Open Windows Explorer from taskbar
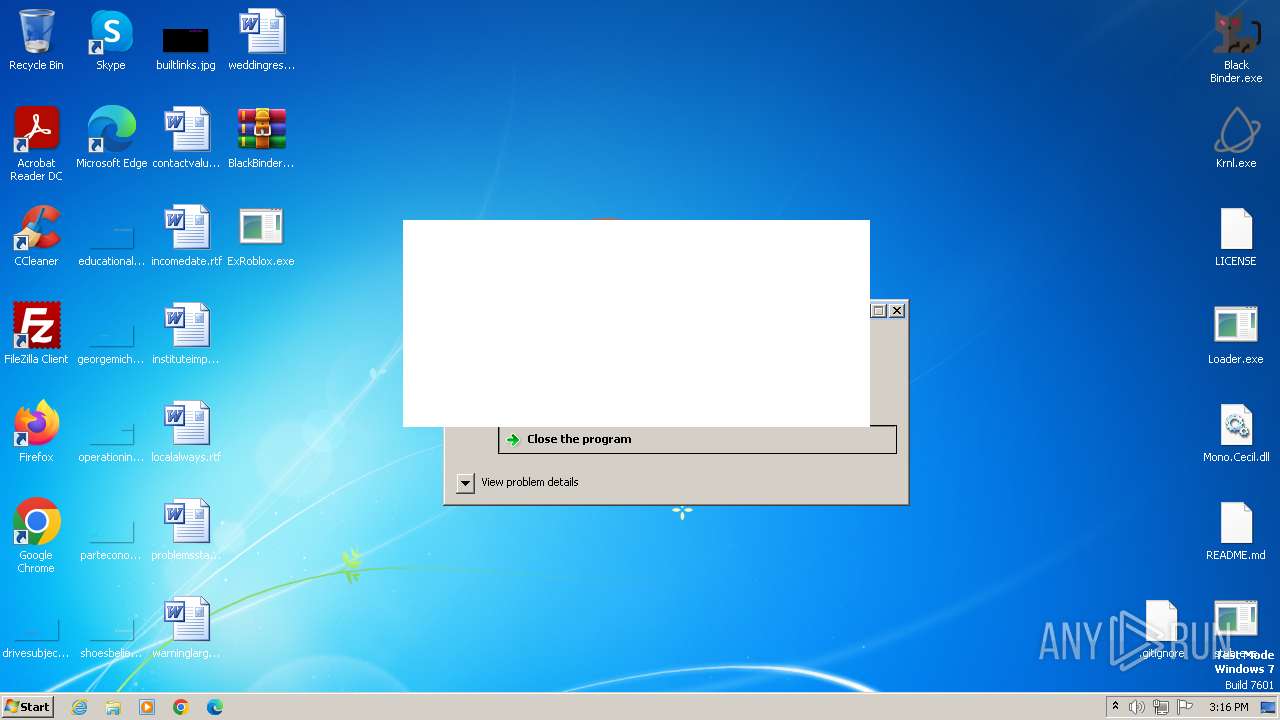 click(113, 707)
